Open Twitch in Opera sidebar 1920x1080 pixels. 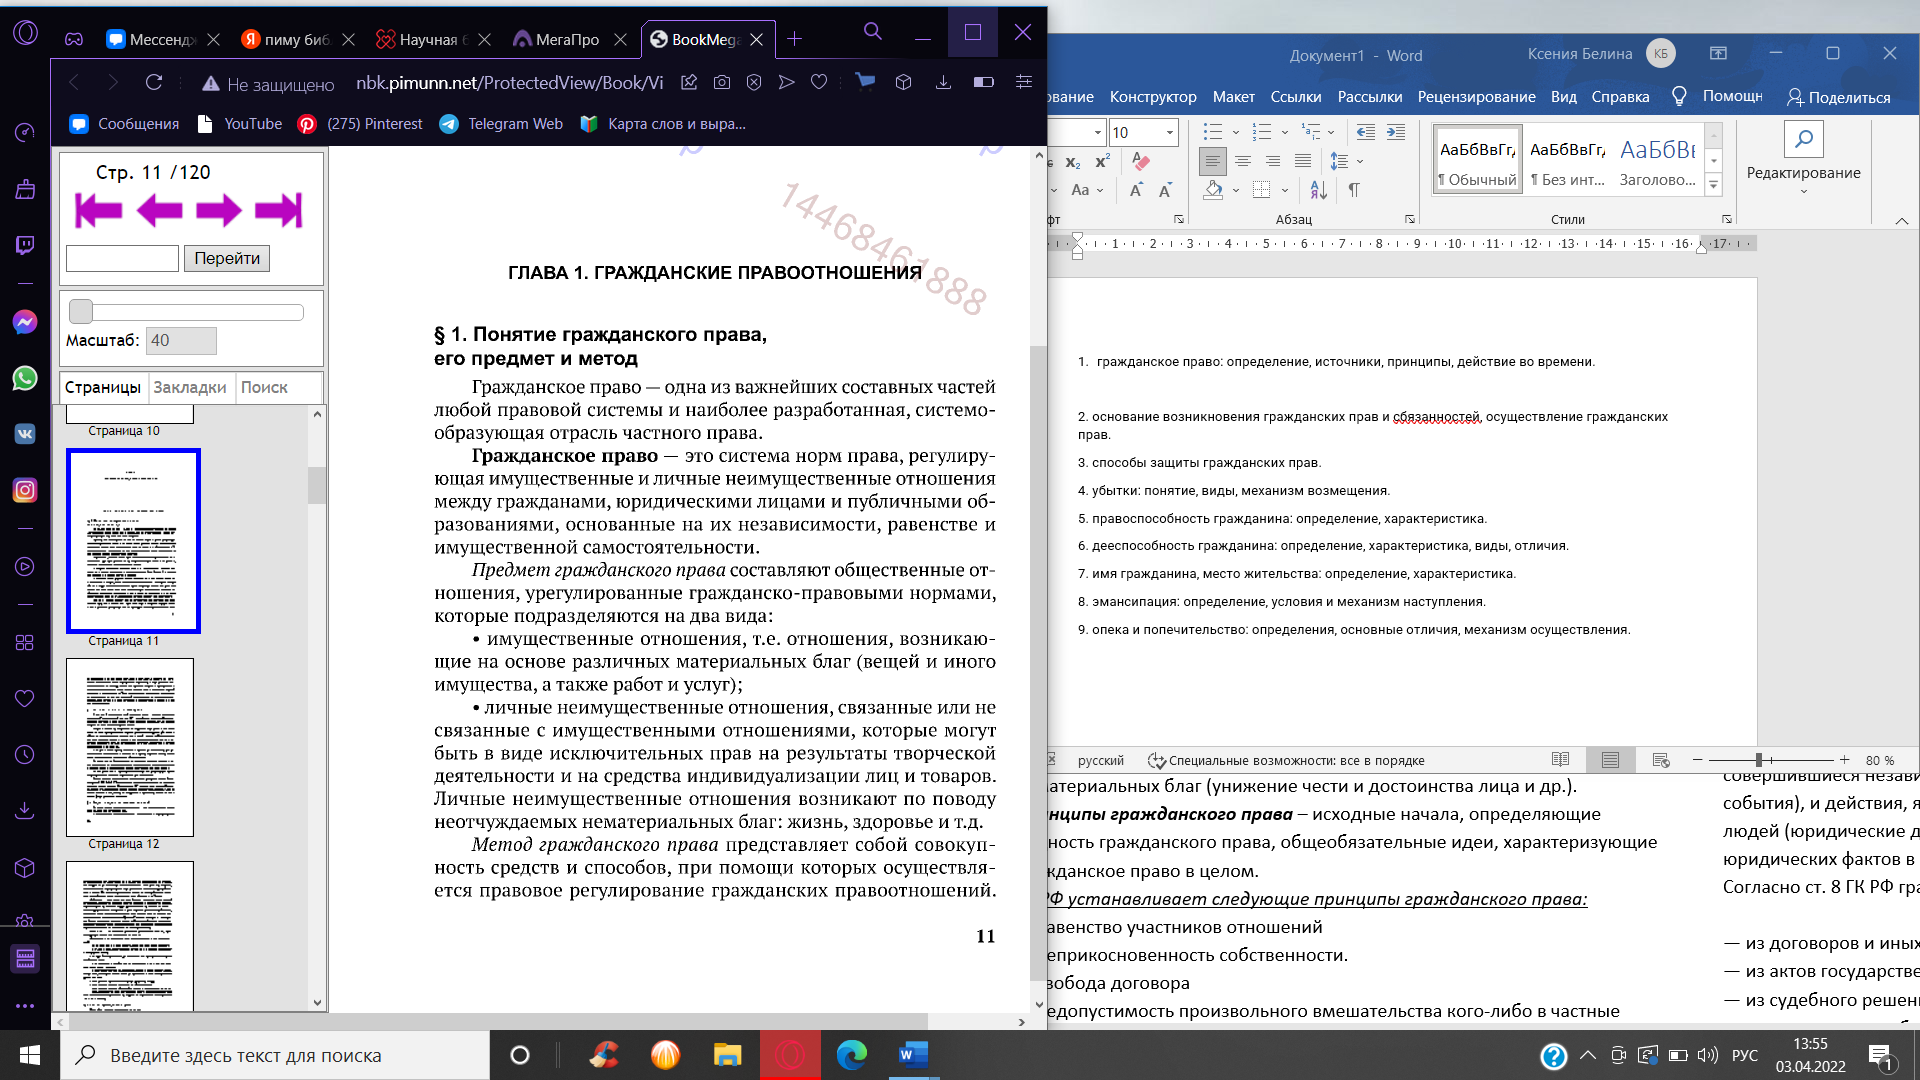[x=25, y=246]
